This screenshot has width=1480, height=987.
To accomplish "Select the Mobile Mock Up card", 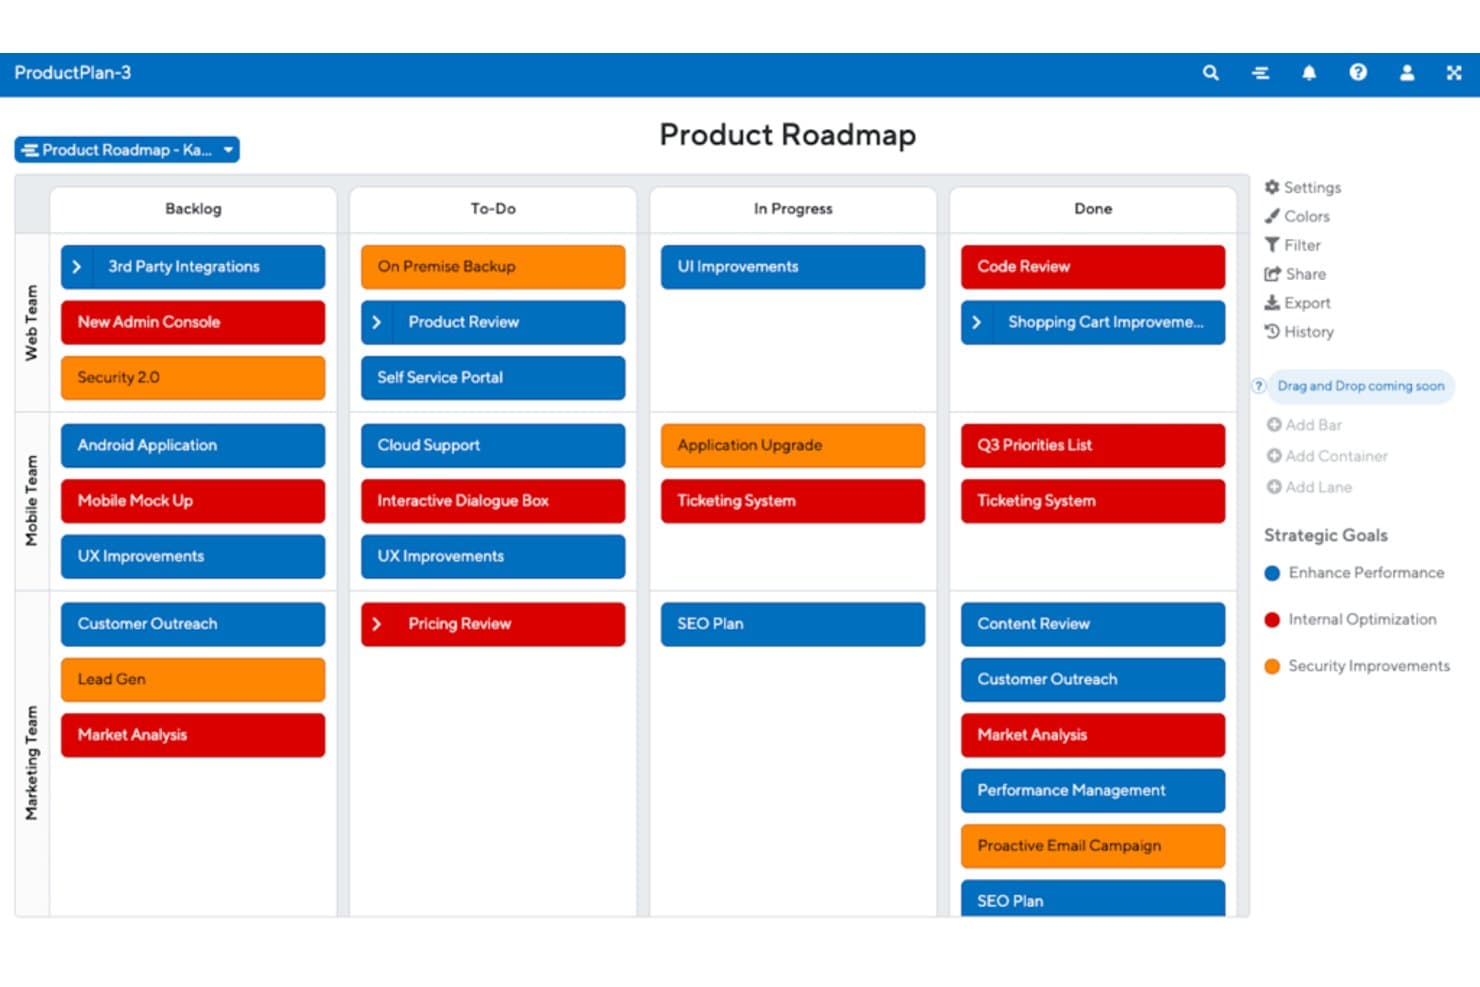I will point(193,501).
